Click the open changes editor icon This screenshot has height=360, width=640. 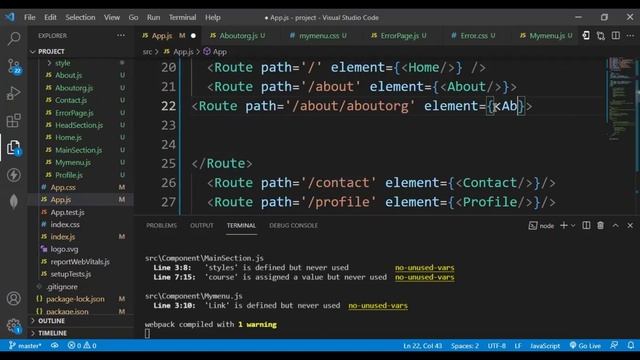click(586, 36)
